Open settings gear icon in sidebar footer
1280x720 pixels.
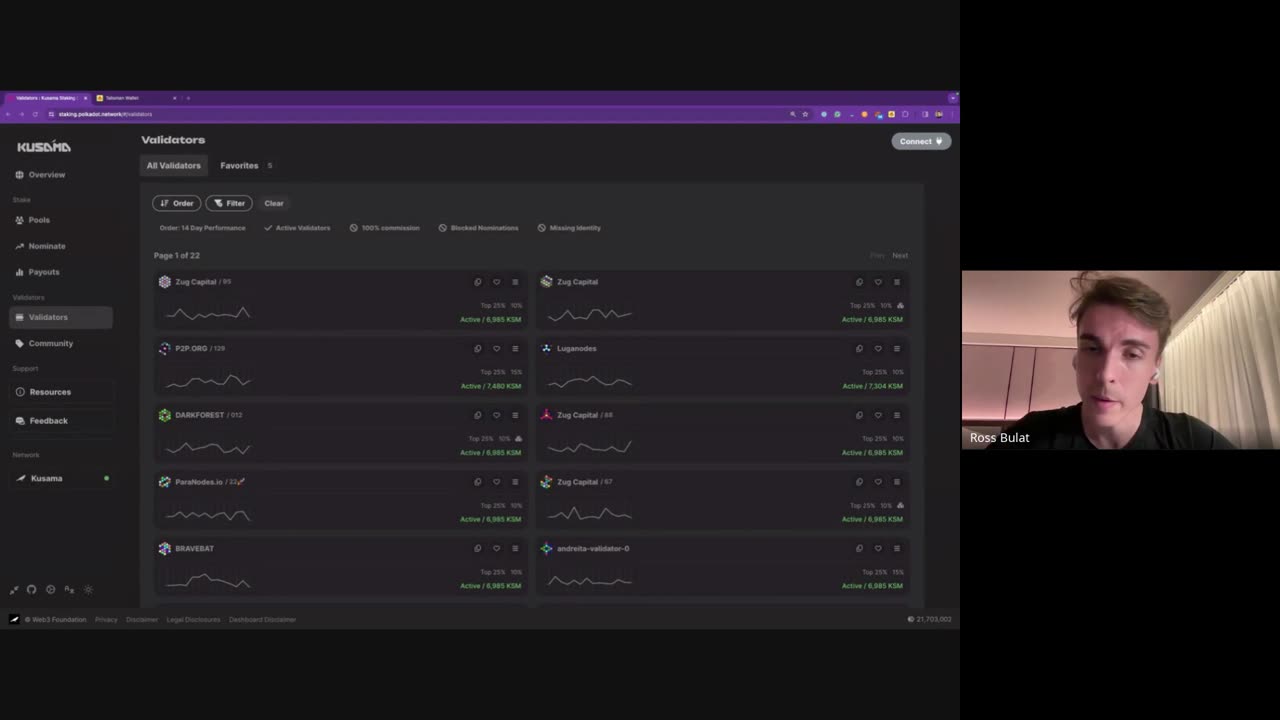coord(51,590)
